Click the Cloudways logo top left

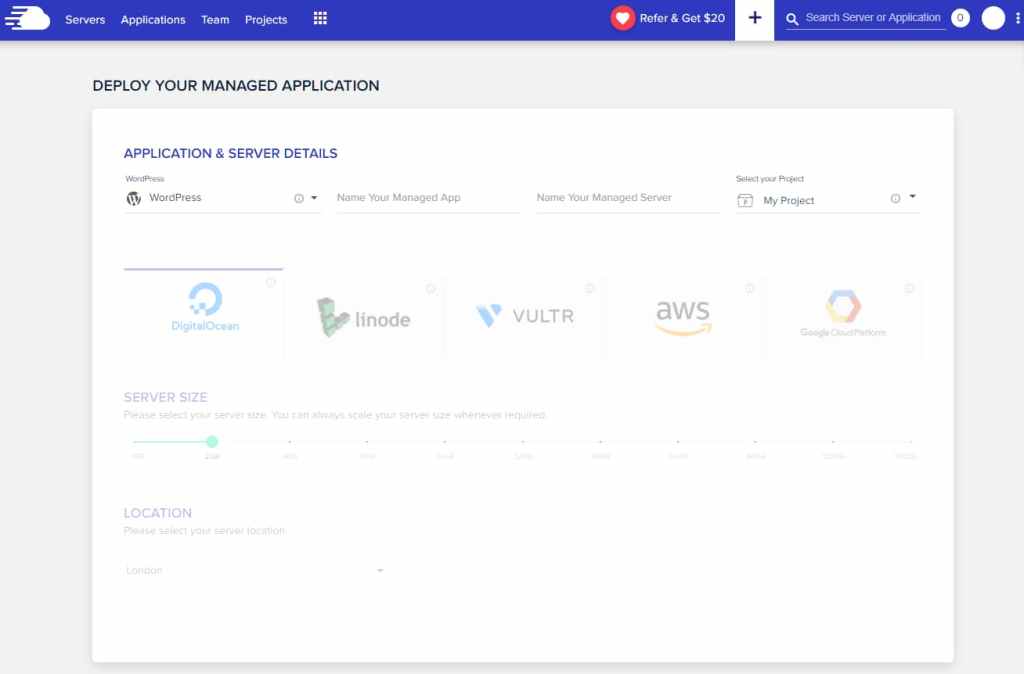tap(25, 17)
